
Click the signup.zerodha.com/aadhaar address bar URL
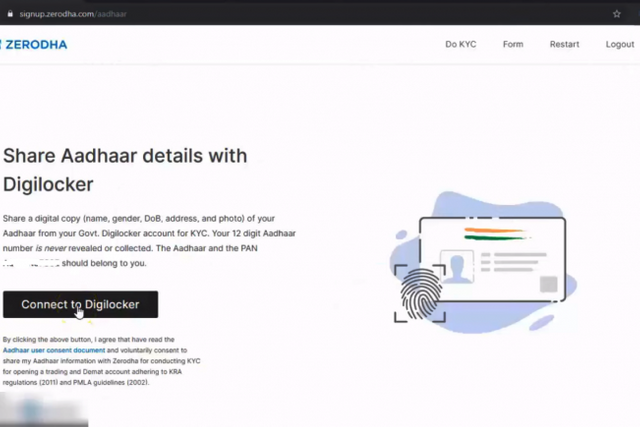pyautogui.click(x=73, y=14)
